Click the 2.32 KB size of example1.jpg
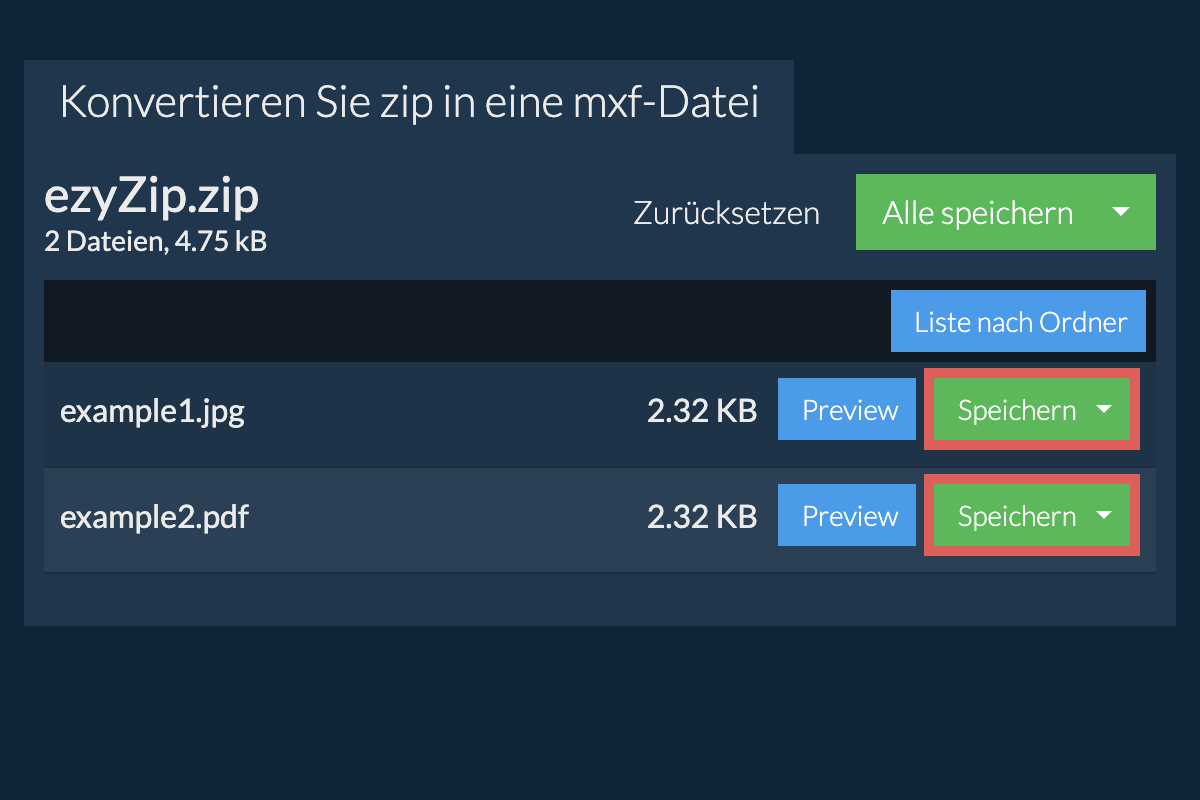This screenshot has height=800, width=1200. click(701, 411)
